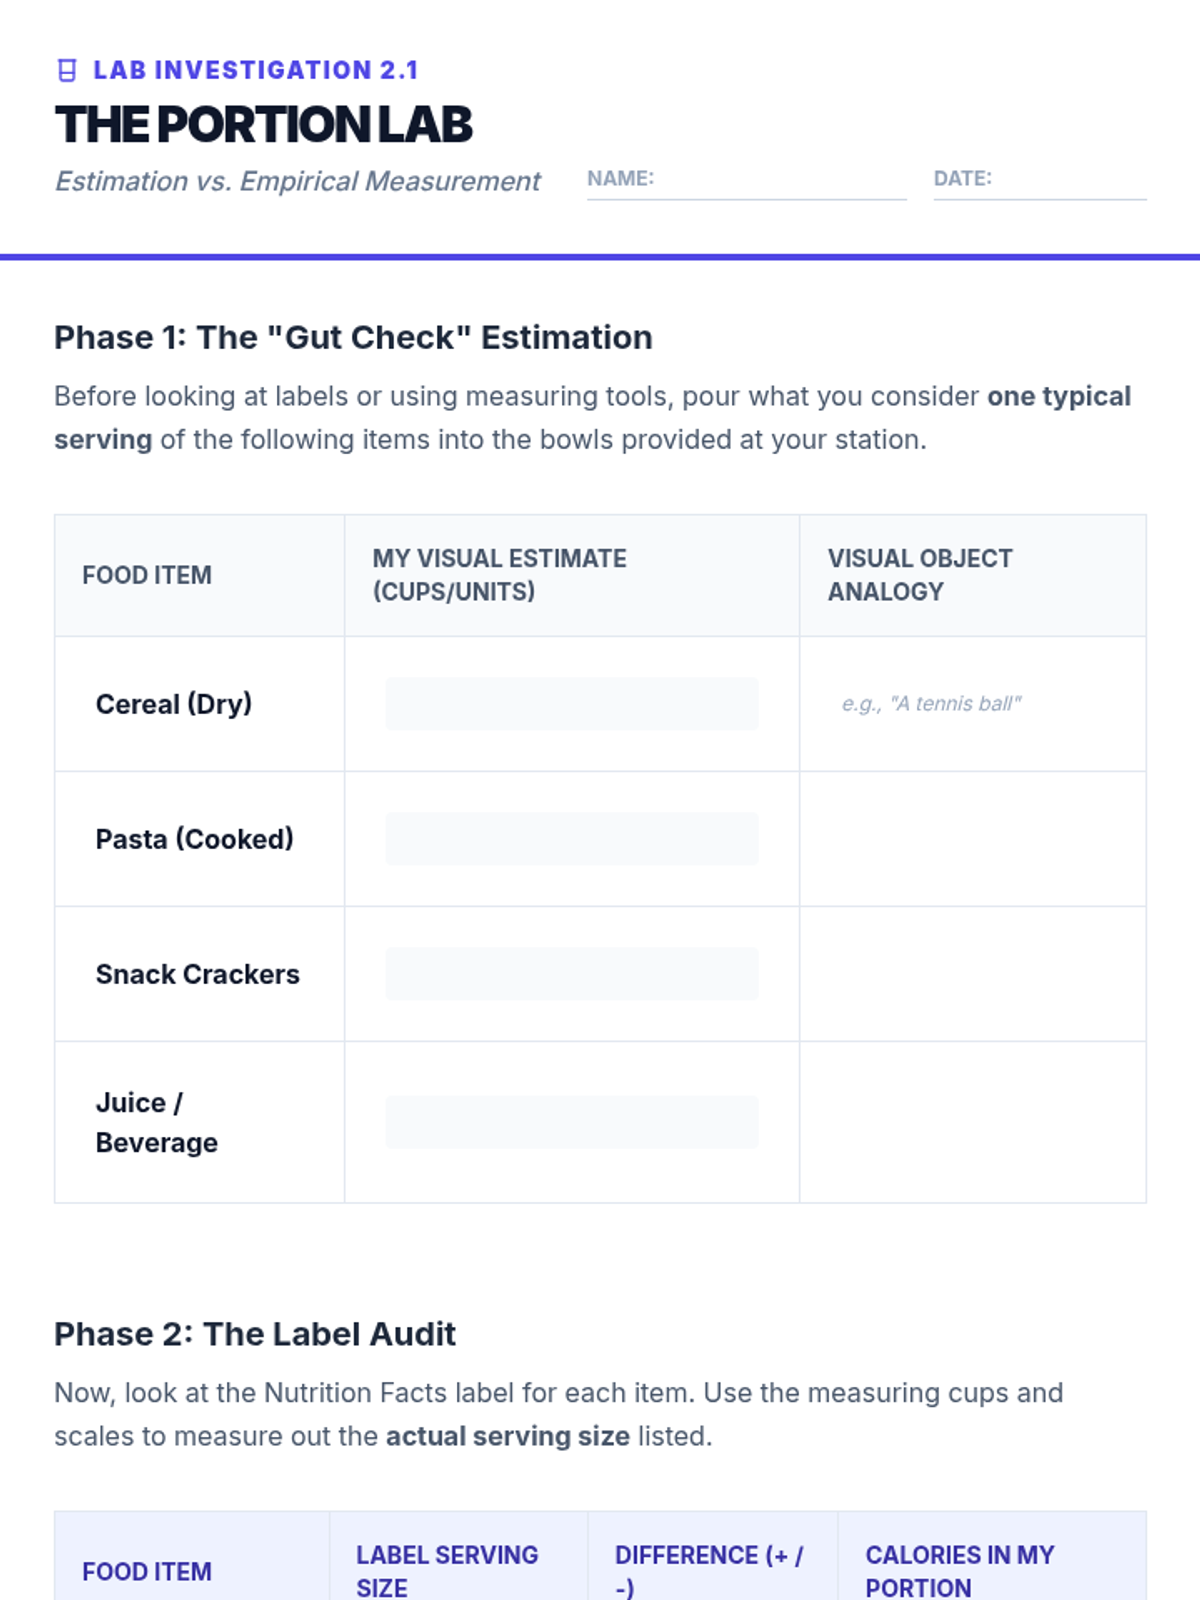Focus the Pasta (Cooked) visual estimate input

(571, 839)
